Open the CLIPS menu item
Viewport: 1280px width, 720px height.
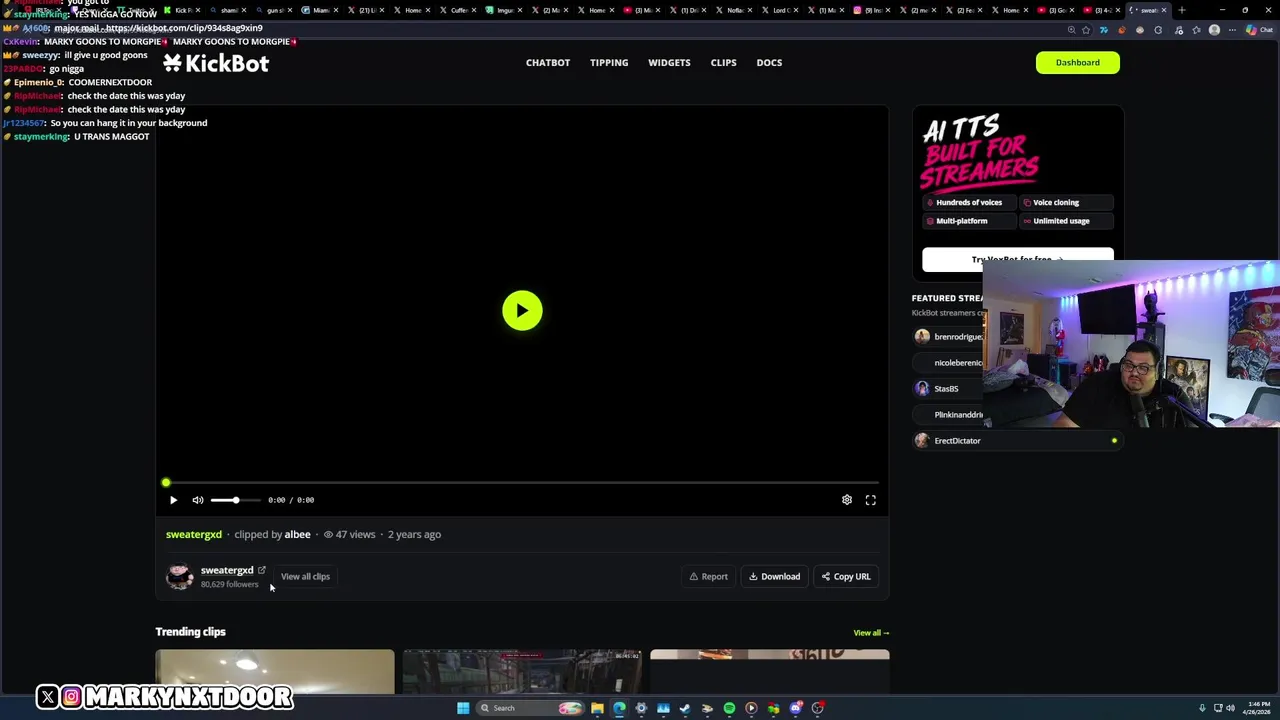point(723,62)
